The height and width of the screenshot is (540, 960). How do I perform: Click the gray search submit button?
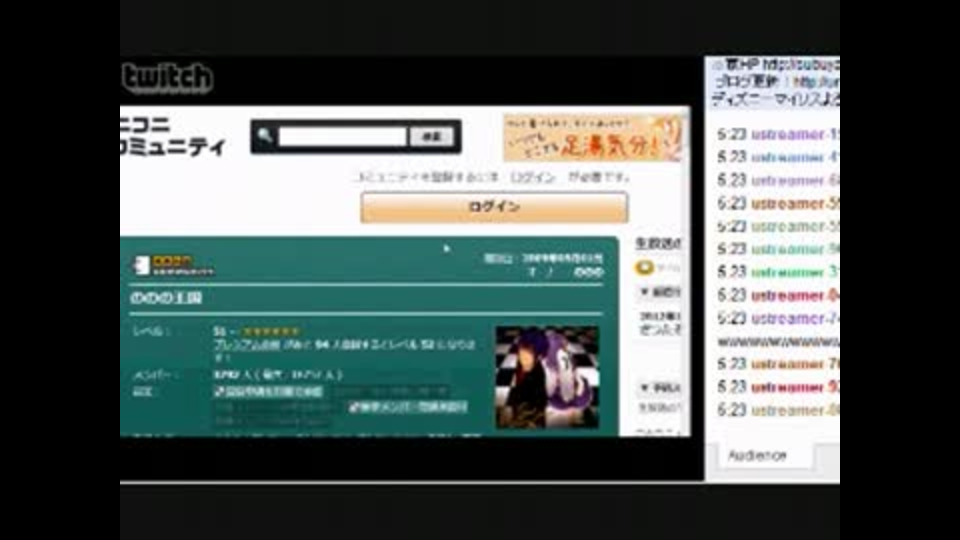tap(432, 137)
